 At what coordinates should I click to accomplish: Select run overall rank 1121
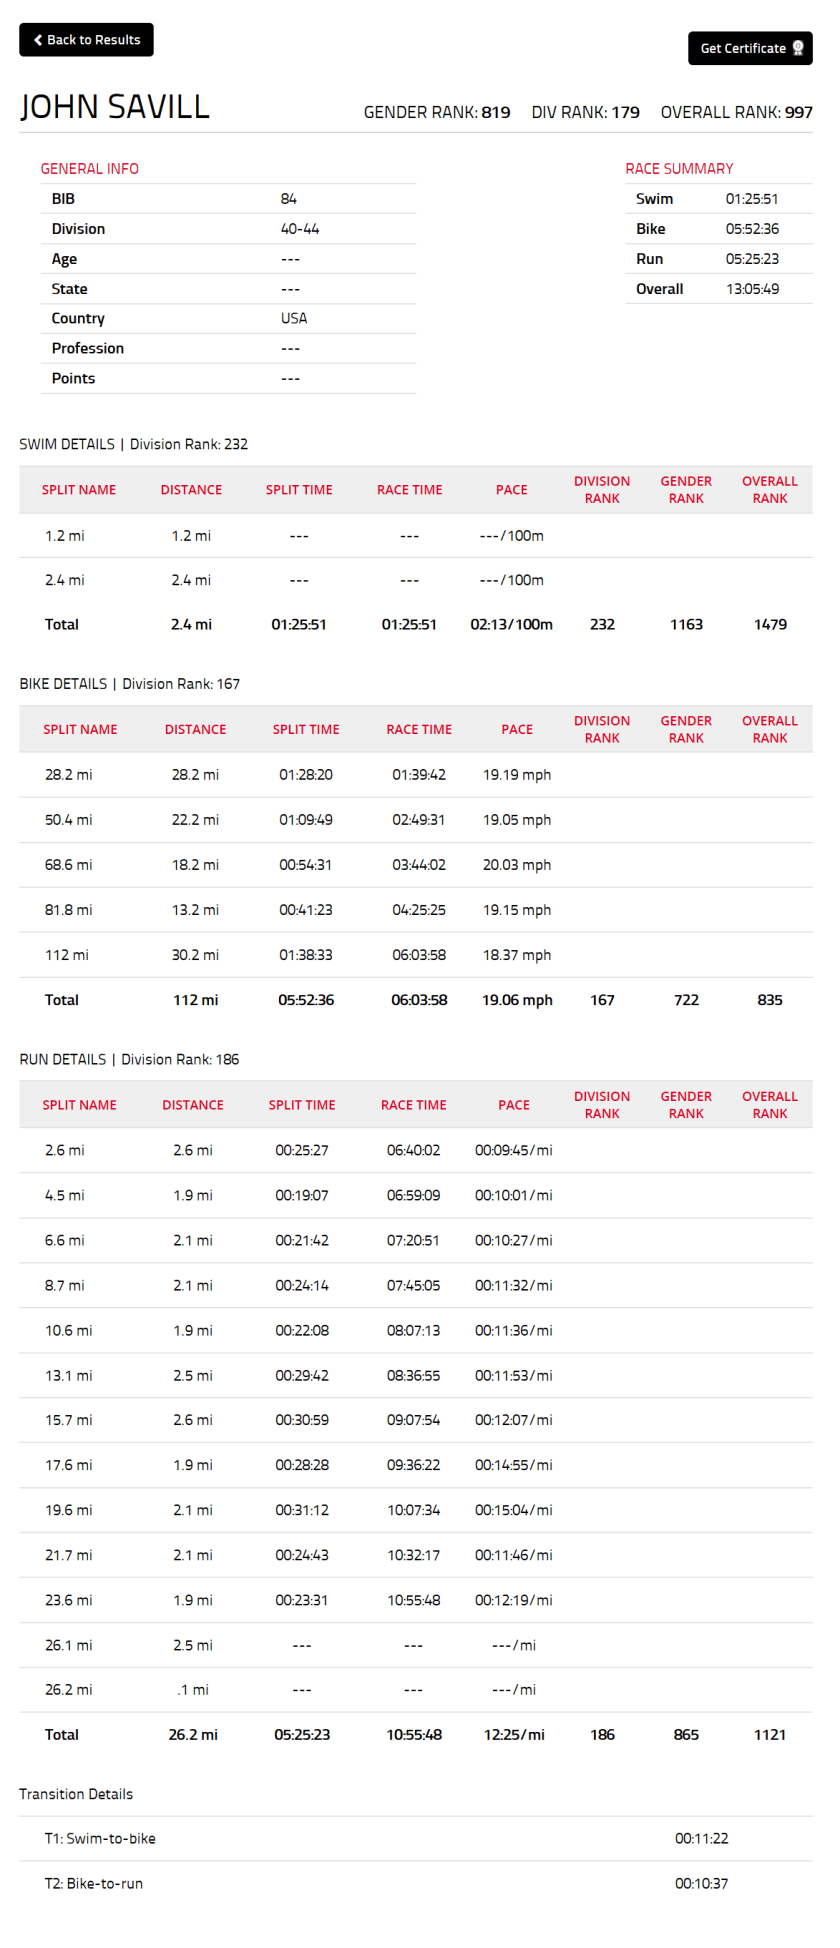[770, 1735]
